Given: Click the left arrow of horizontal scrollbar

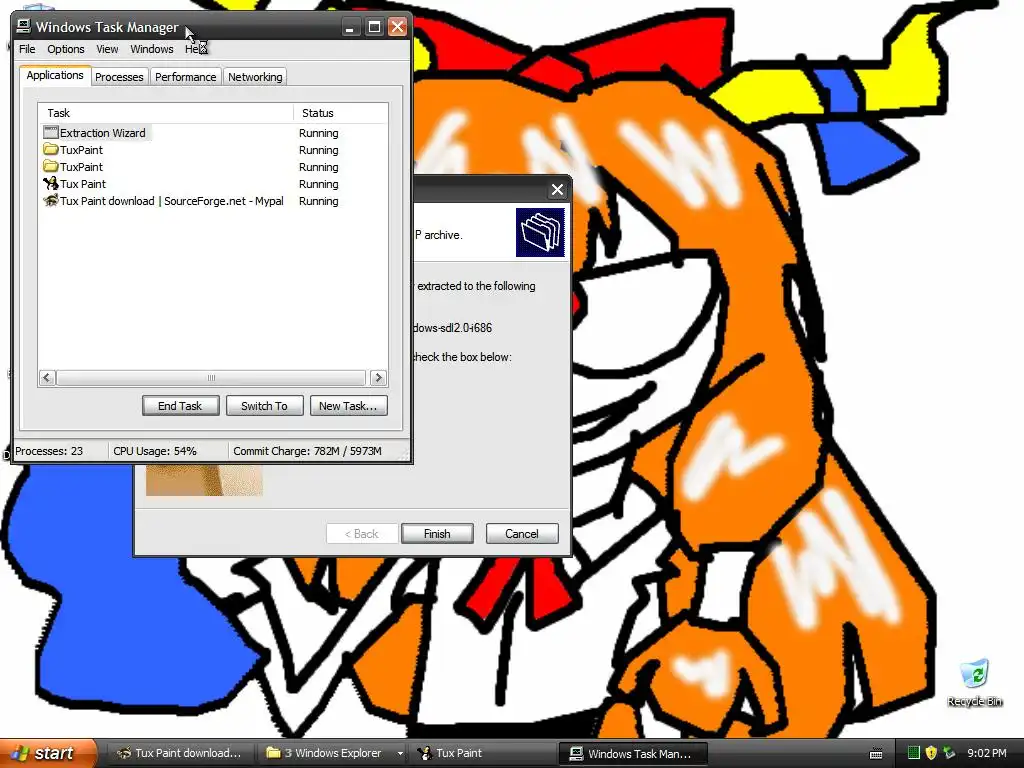Looking at the screenshot, I should pyautogui.click(x=47, y=377).
